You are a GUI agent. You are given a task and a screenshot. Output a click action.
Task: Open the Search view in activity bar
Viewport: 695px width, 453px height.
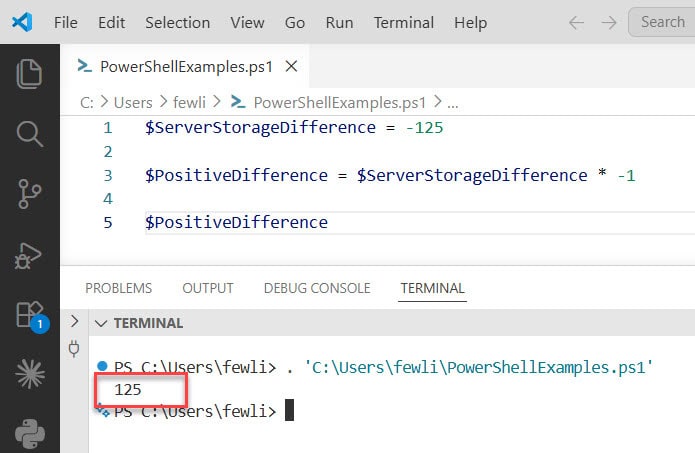coord(29,134)
